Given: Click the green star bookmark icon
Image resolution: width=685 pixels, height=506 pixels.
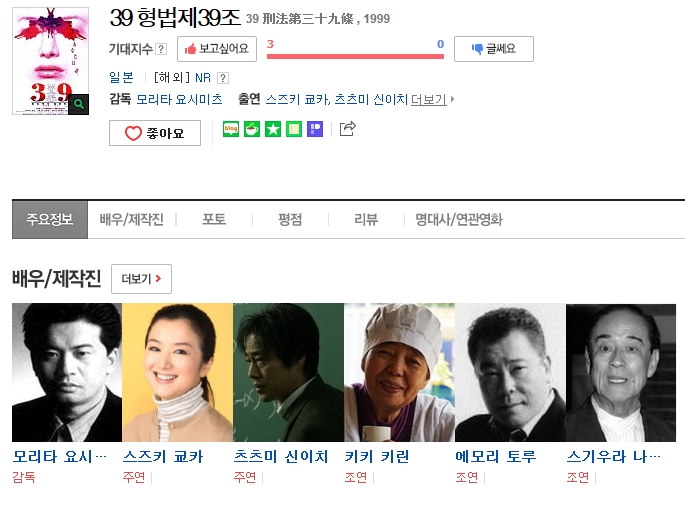Looking at the screenshot, I should pyautogui.click(x=273, y=129).
